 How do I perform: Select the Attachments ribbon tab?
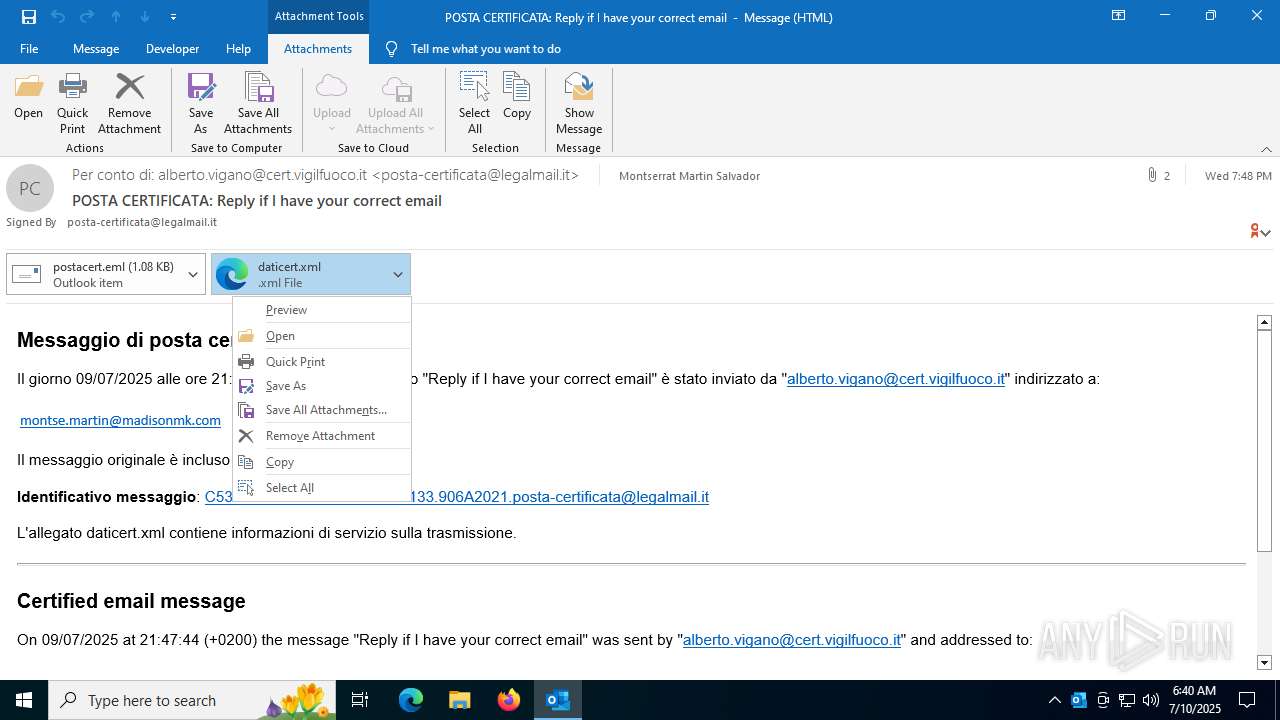318,49
